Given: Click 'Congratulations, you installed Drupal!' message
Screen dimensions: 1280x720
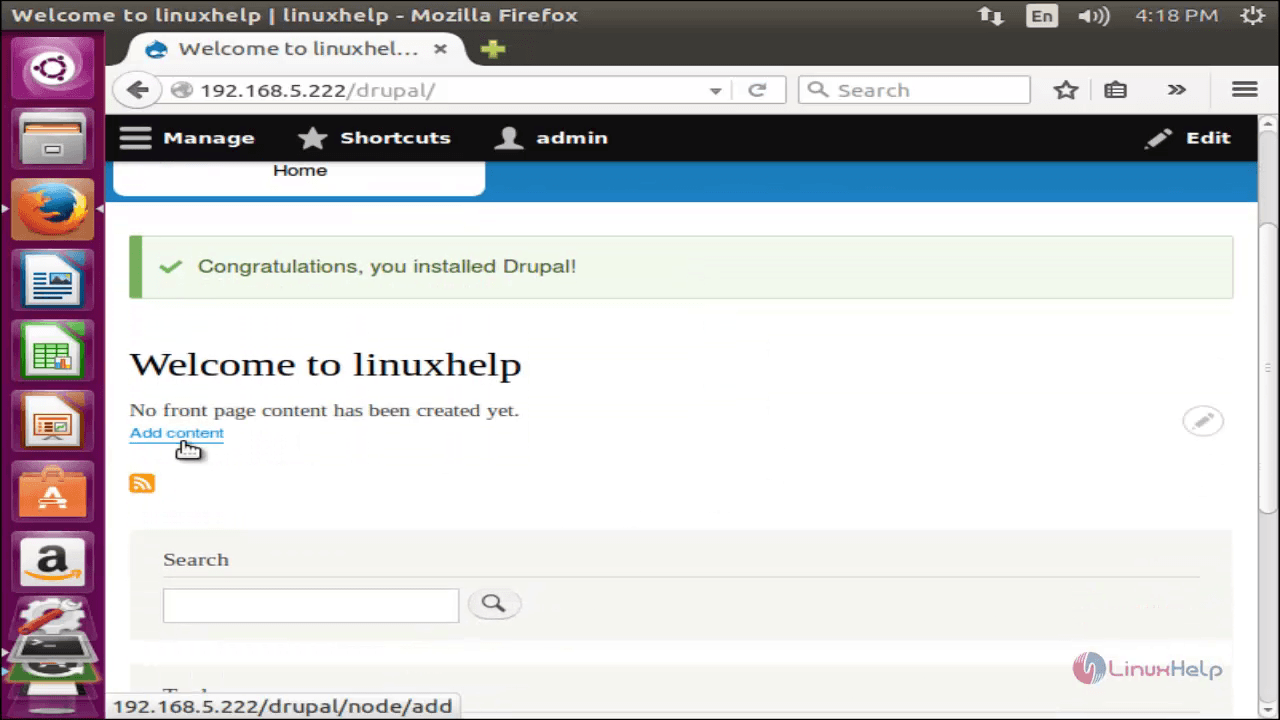Looking at the screenshot, I should 387,266.
